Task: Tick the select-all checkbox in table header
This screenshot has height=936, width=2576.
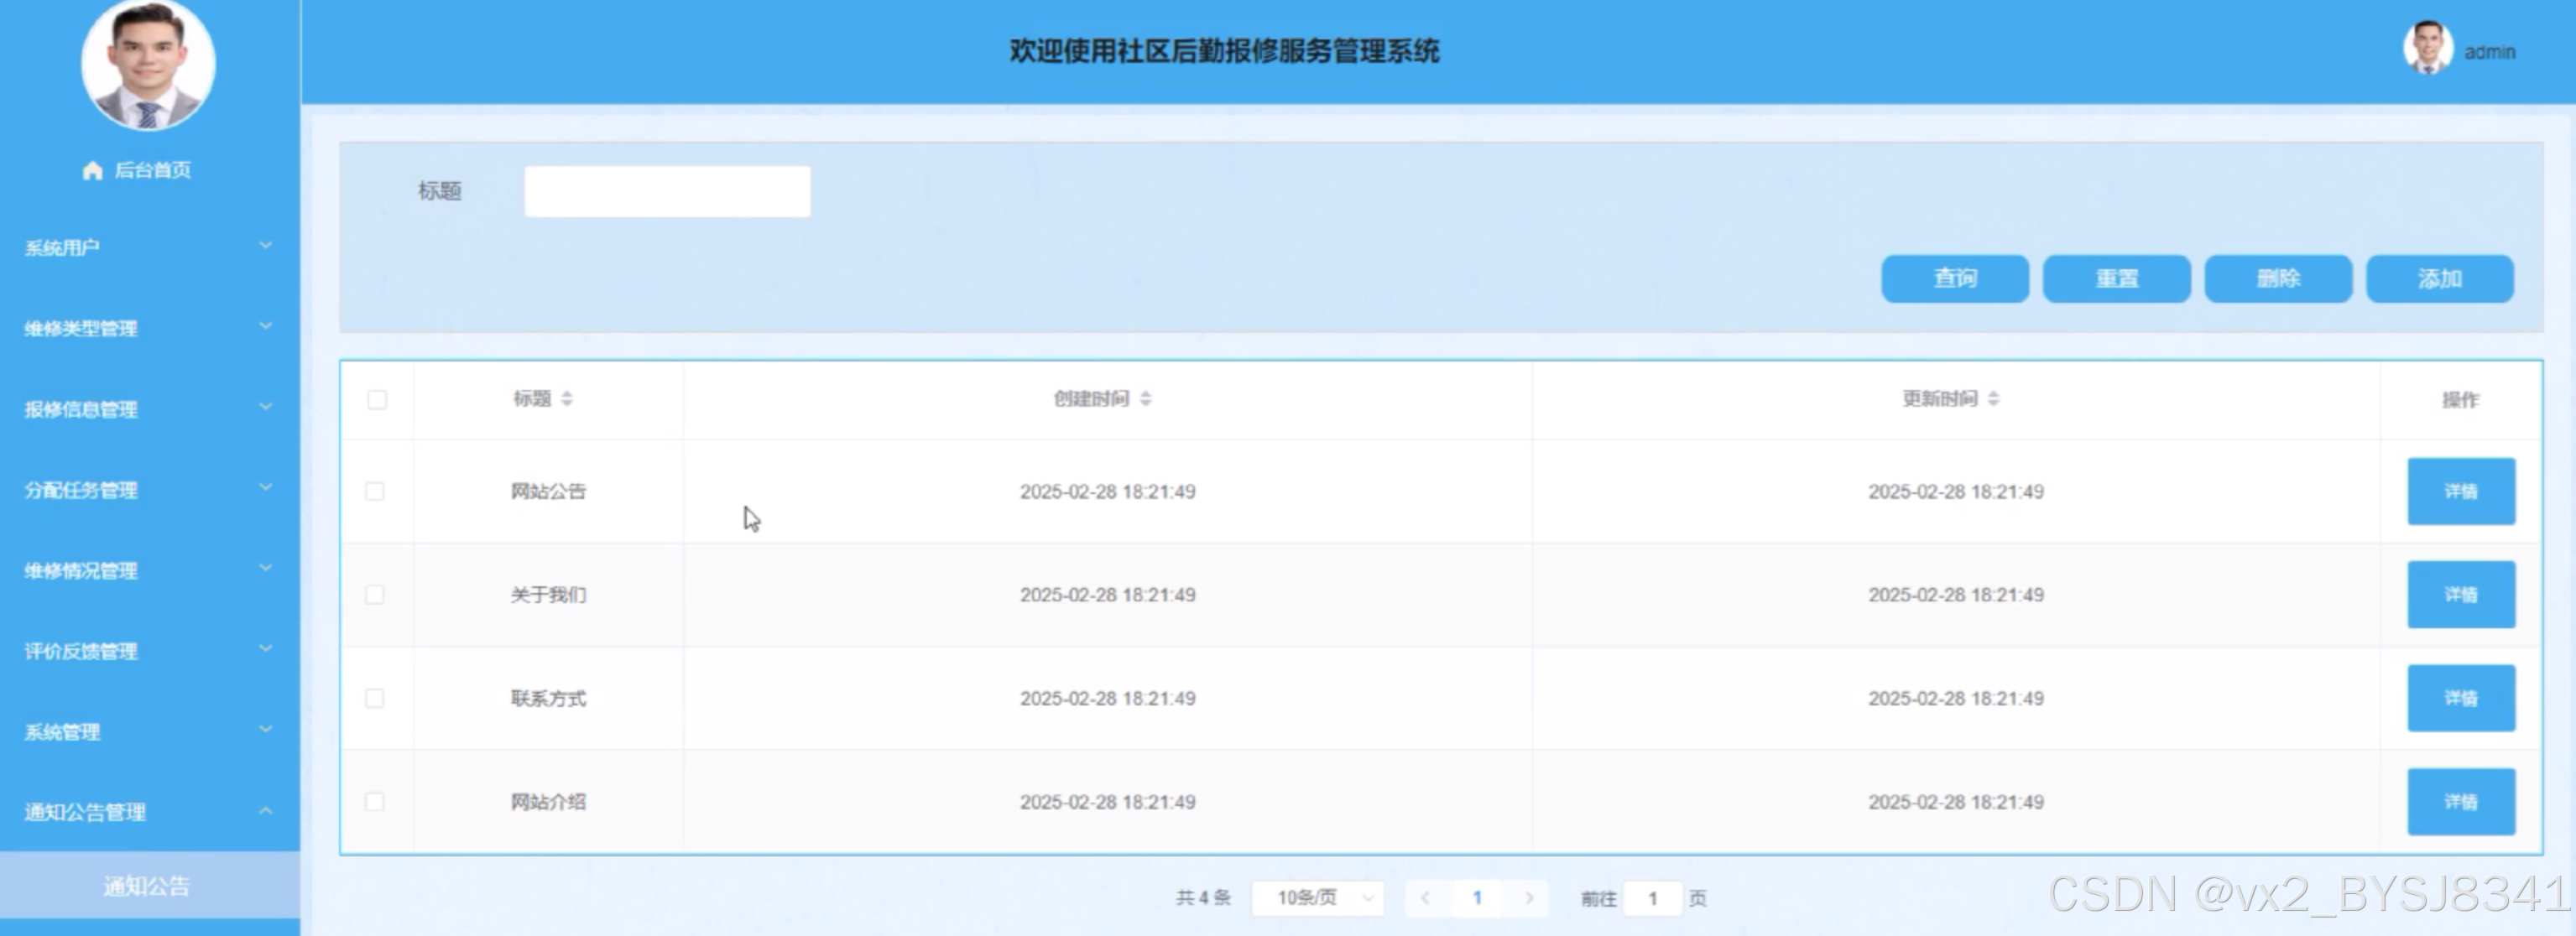Action: click(x=377, y=400)
